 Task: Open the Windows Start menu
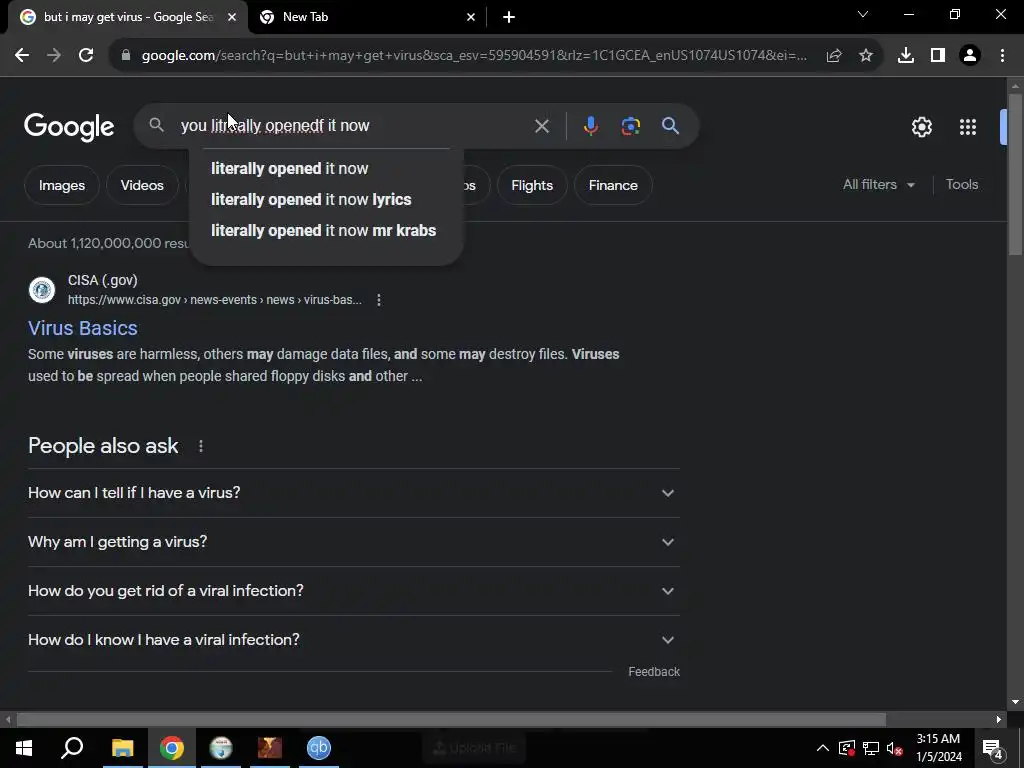24,748
